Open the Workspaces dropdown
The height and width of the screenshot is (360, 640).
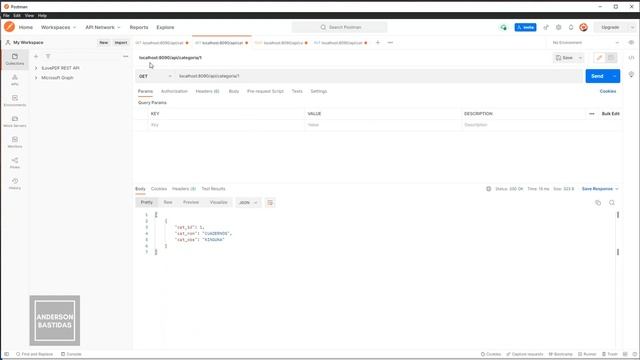[x=58, y=27]
